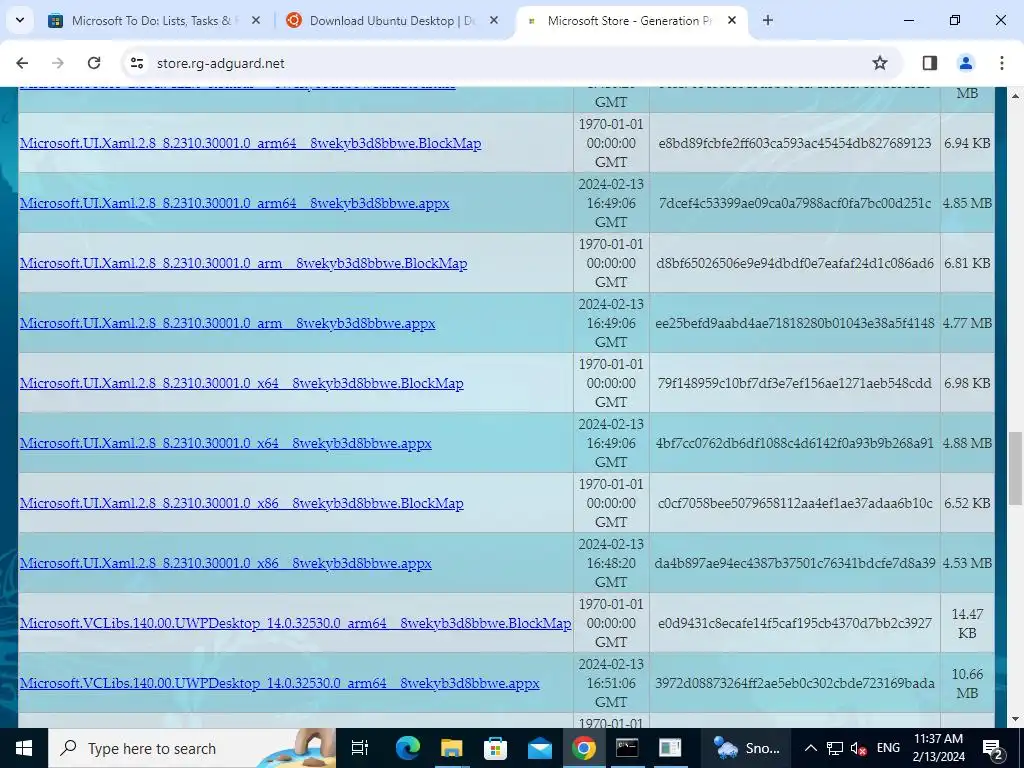The width and height of the screenshot is (1024, 768).
Task: Click the 4.88 MB size cell
Action: pyautogui.click(x=967, y=443)
